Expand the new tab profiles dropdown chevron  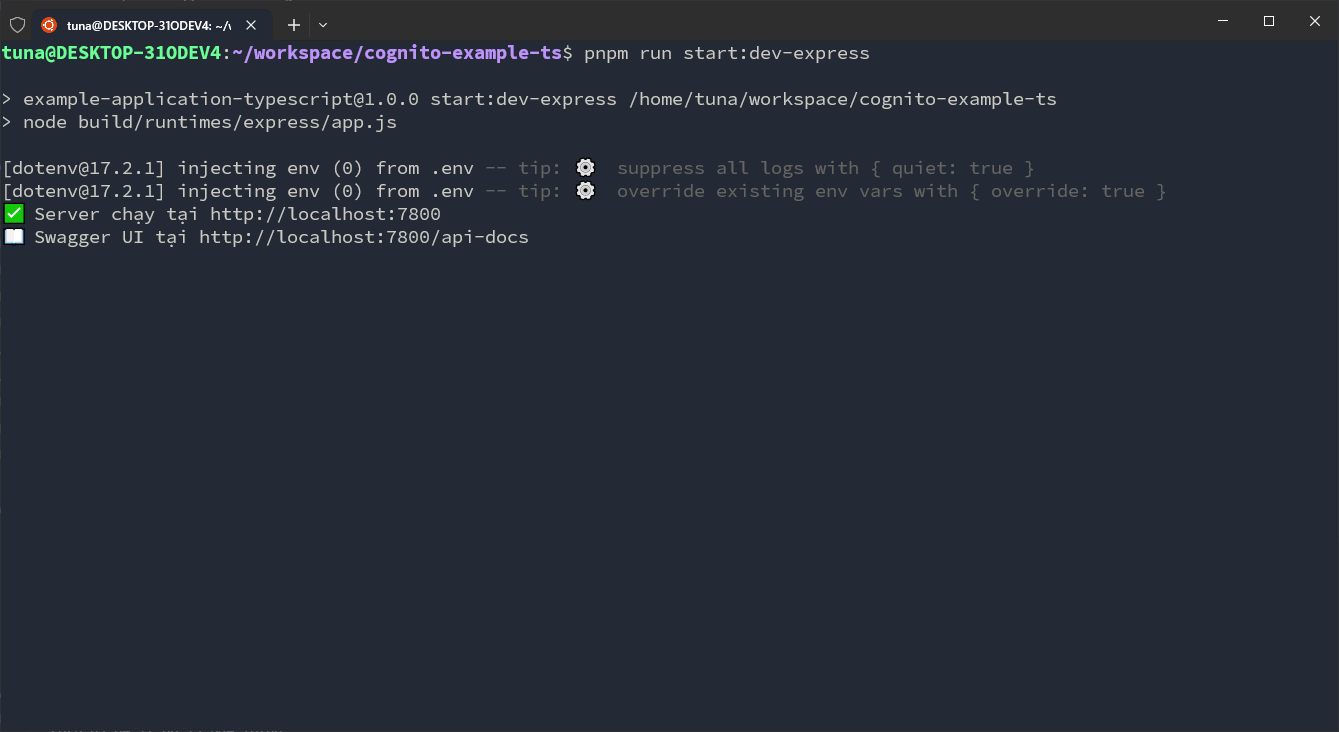click(323, 25)
